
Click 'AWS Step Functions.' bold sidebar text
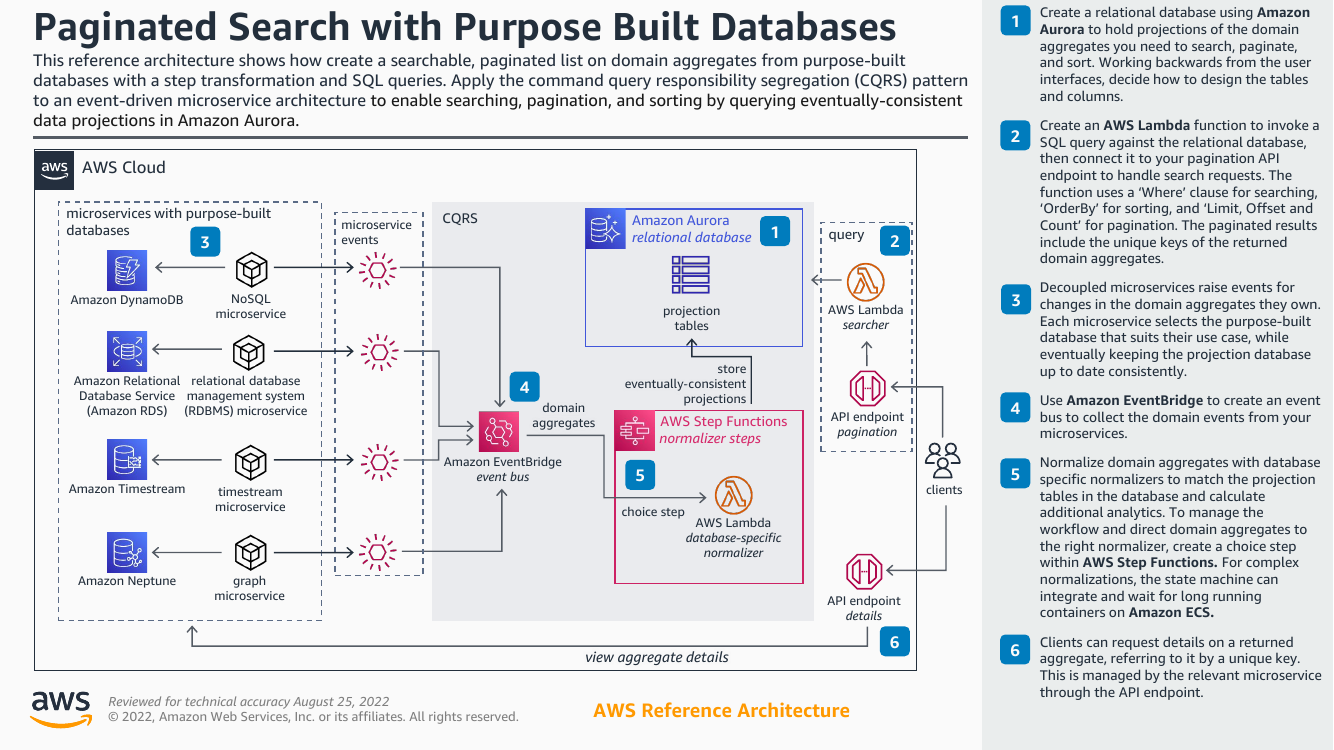1149,562
